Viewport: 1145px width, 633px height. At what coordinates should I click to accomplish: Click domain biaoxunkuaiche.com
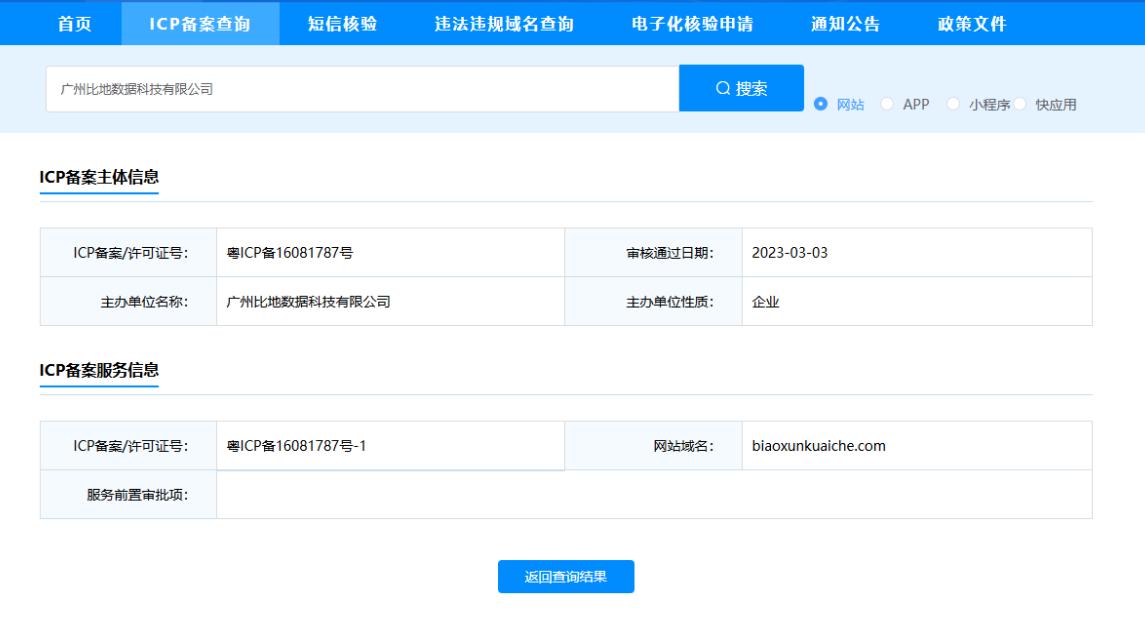pyautogui.click(x=819, y=446)
